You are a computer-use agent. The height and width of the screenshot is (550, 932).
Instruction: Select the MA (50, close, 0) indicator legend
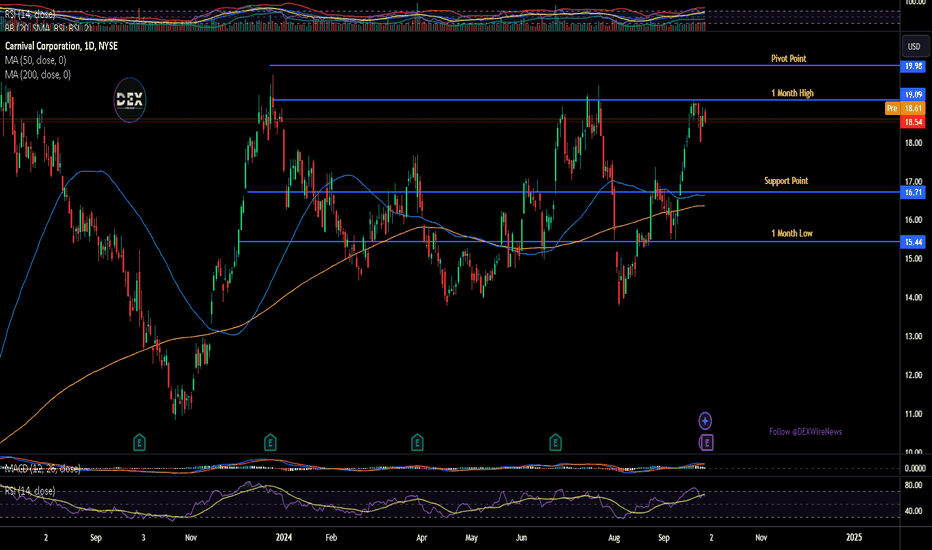[36, 60]
